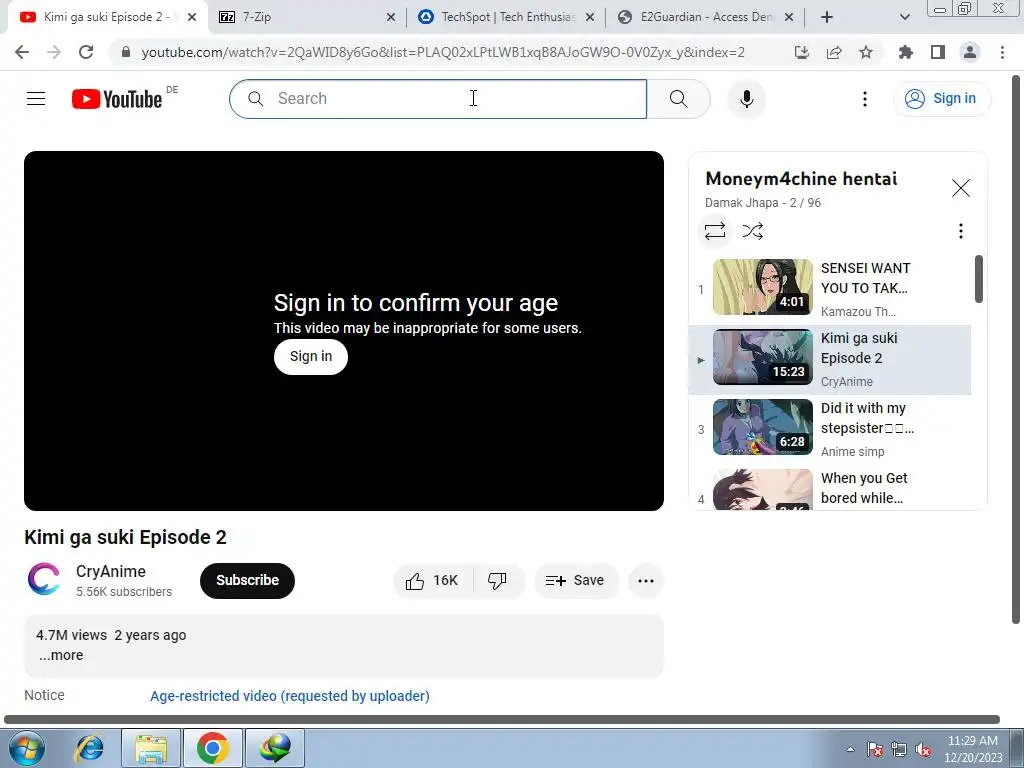Viewport: 1024px width, 768px height.
Task: Like the video with thumbs up
Action: pyautogui.click(x=433, y=581)
